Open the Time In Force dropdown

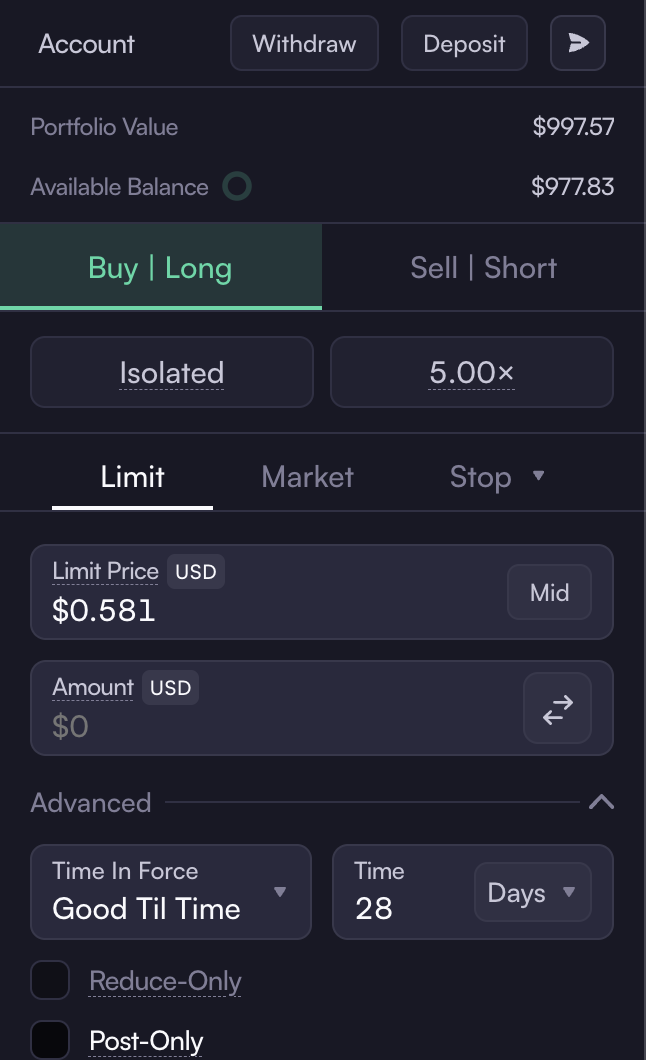(x=171, y=892)
